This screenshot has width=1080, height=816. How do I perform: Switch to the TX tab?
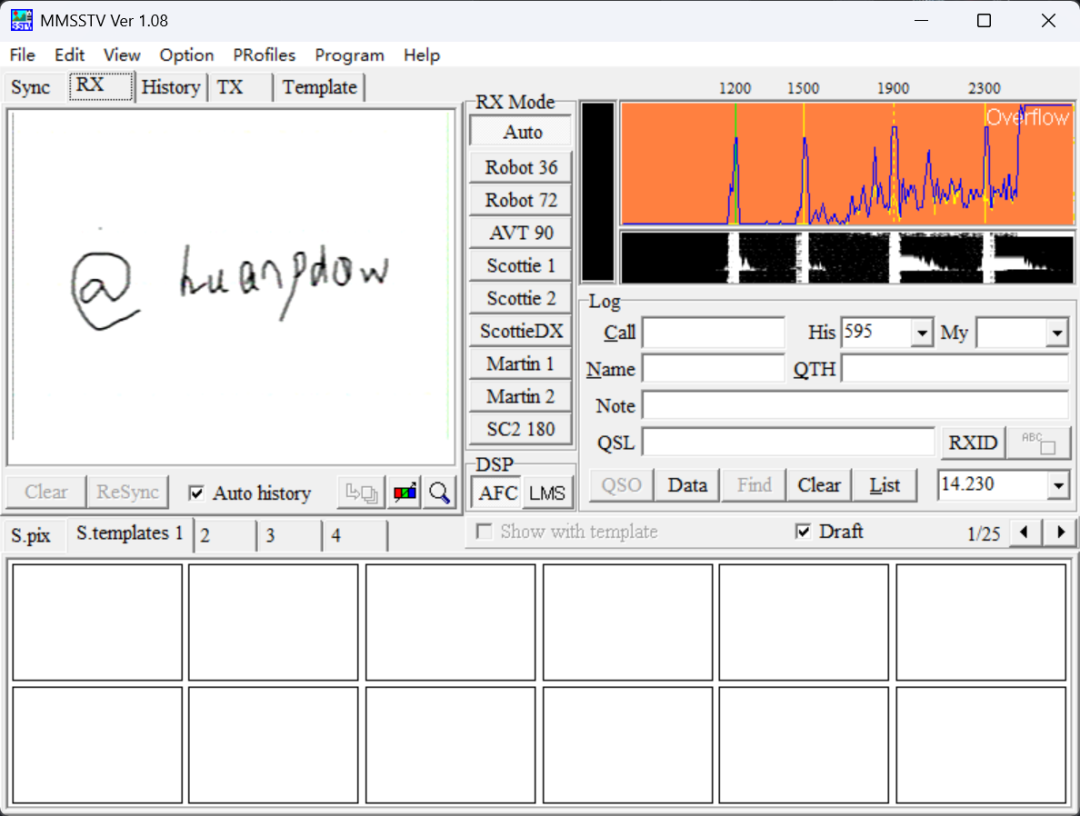tap(240, 87)
